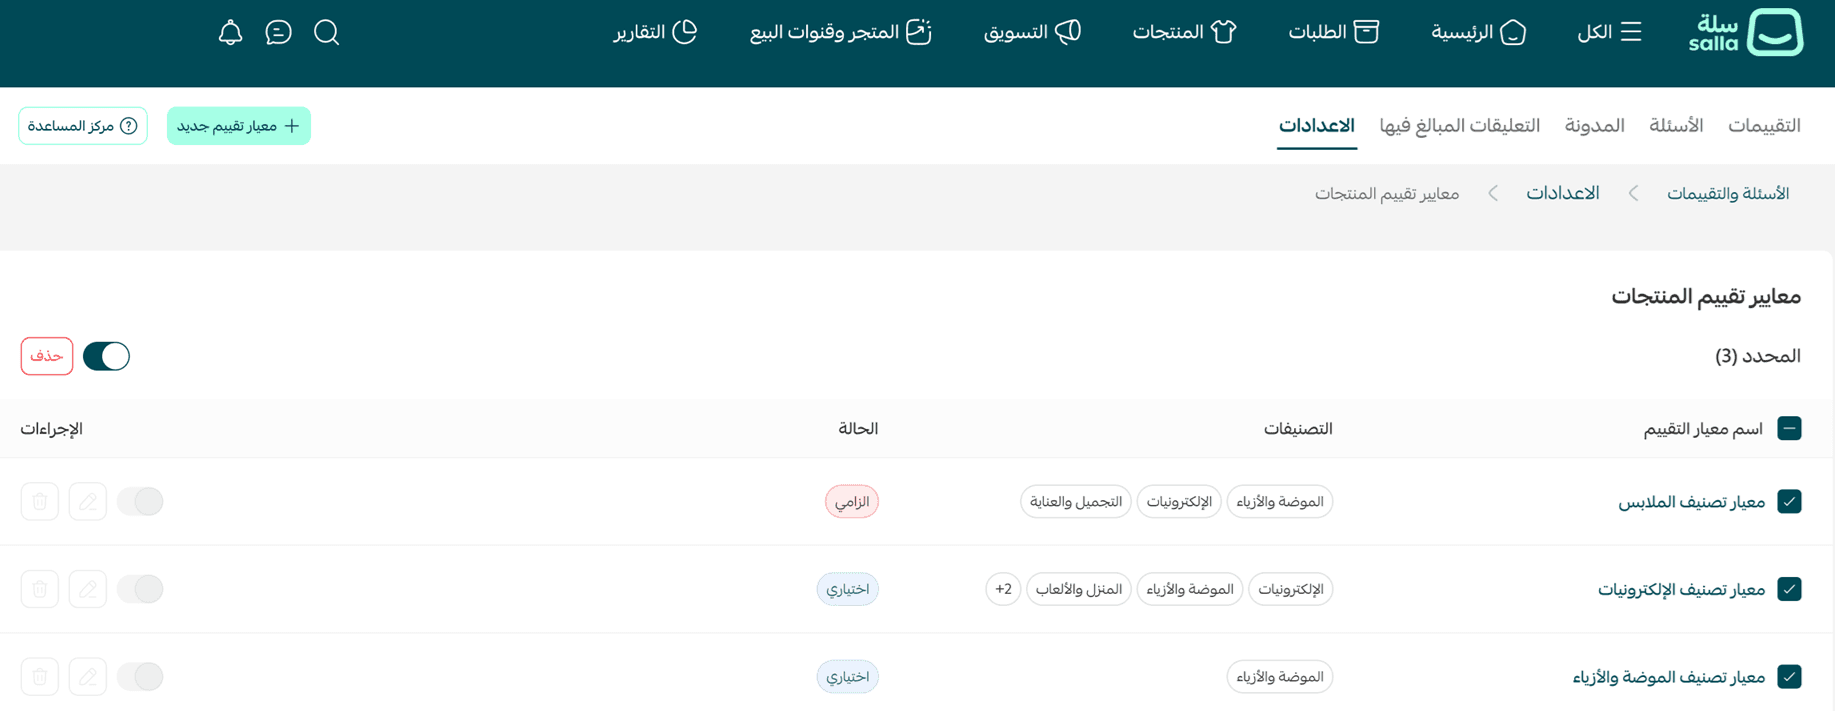Click الإلكترونيات chip in الإلكترونيات criterion row
The image size is (1835, 711).
point(1291,589)
